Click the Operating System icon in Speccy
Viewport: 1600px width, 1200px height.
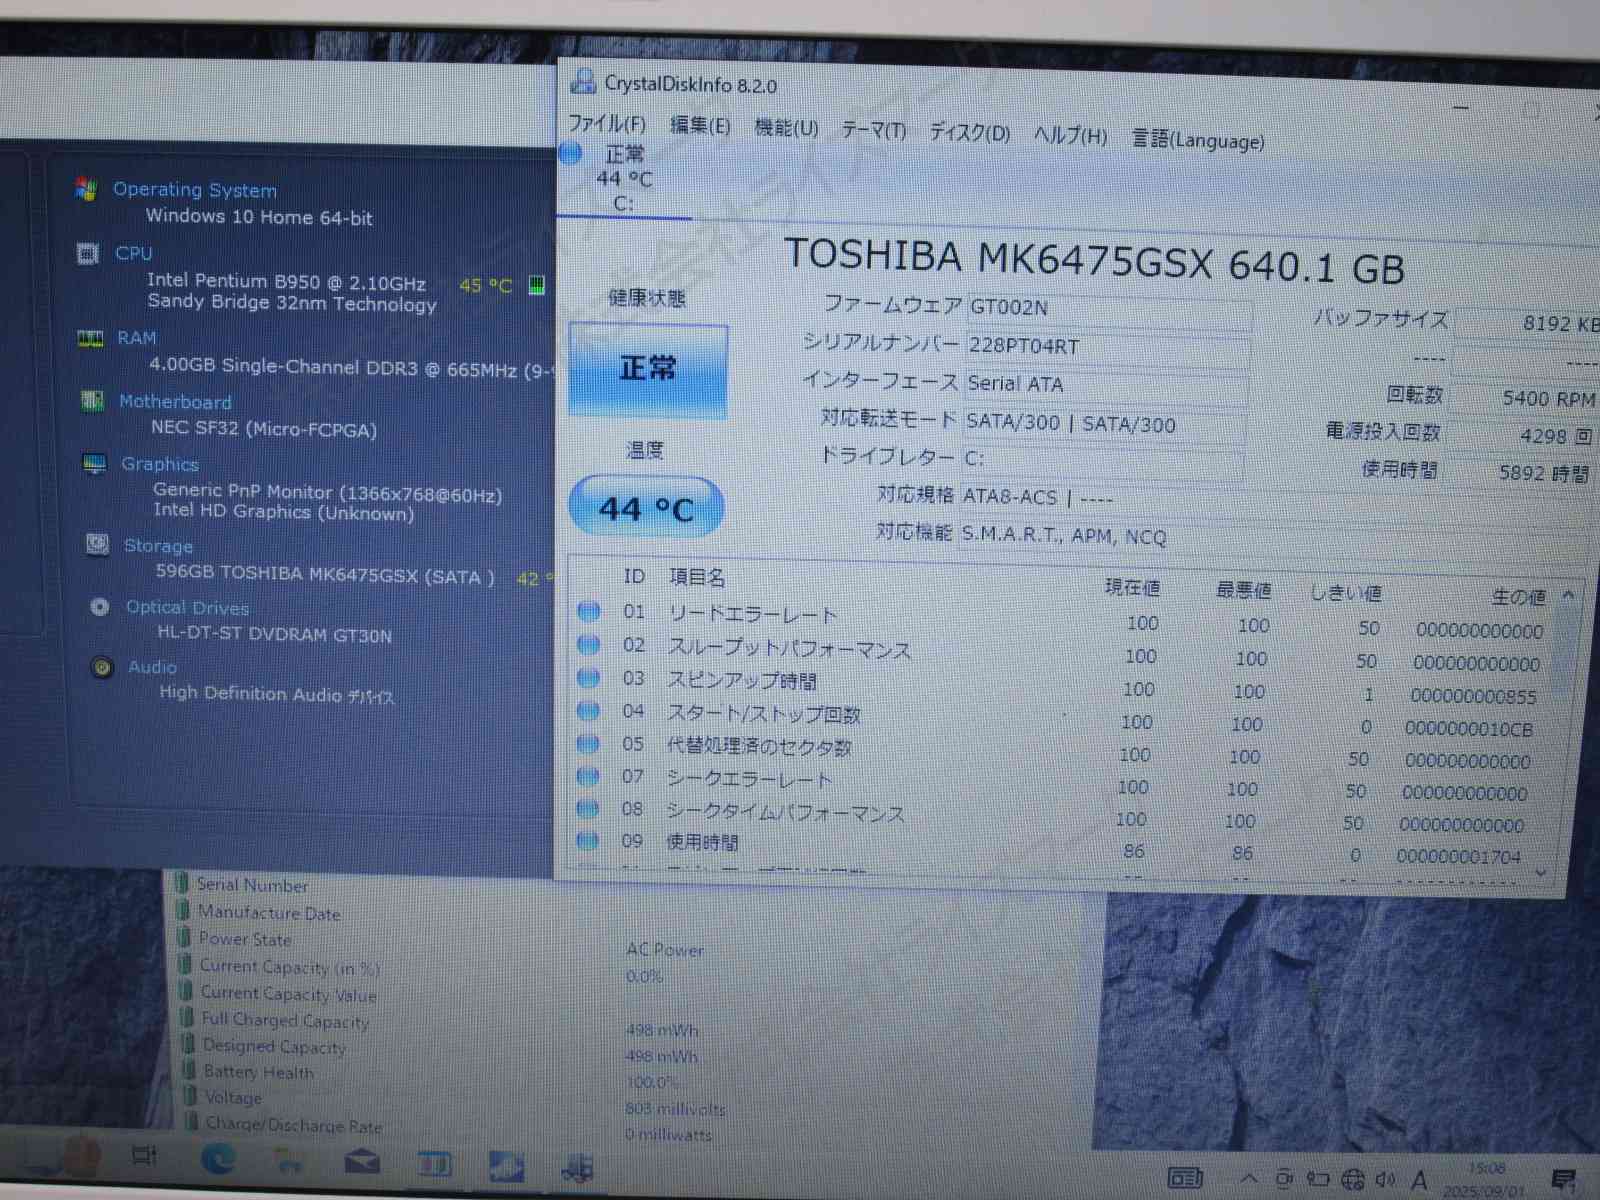(87, 189)
